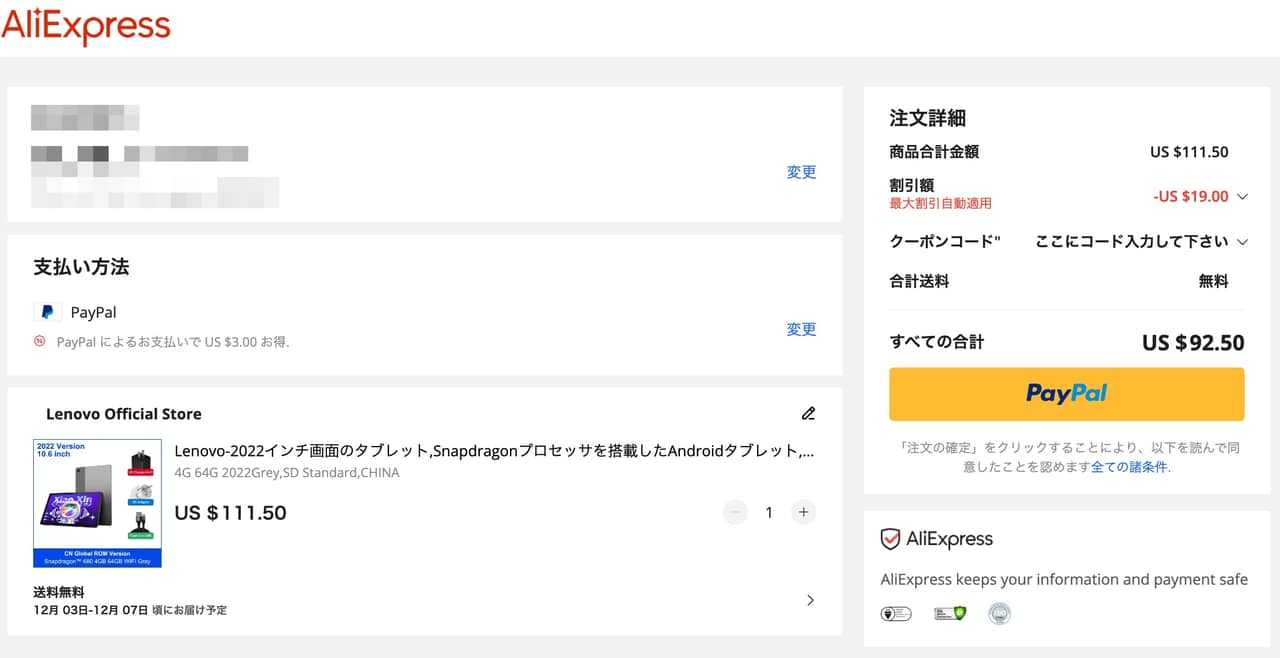The width and height of the screenshot is (1280, 658).
Task: Click 変更 to change the payment method
Action: (x=801, y=329)
